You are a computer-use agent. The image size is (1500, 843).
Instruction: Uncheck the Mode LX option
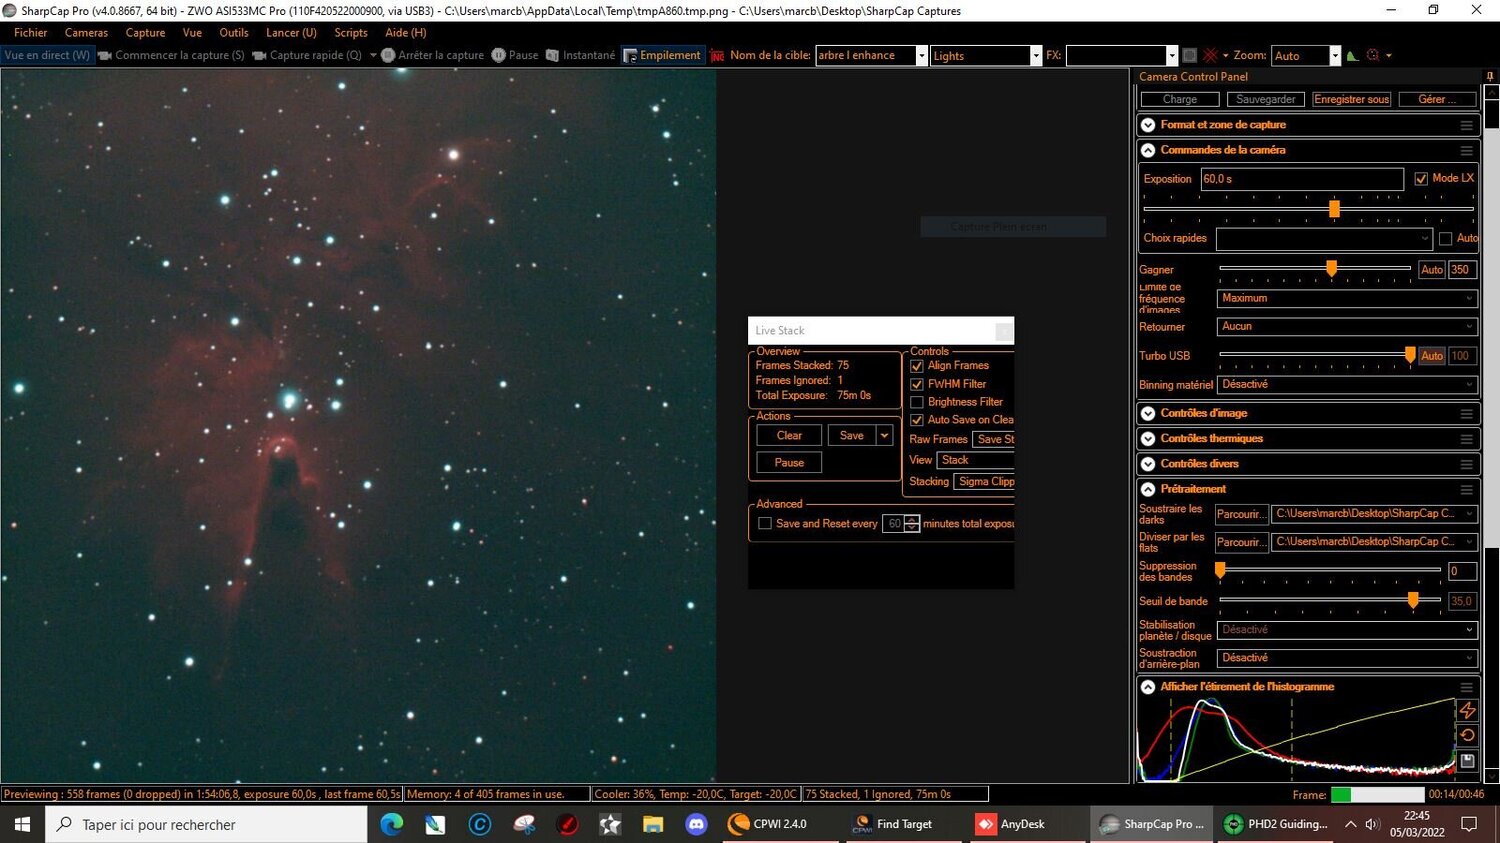point(1421,177)
